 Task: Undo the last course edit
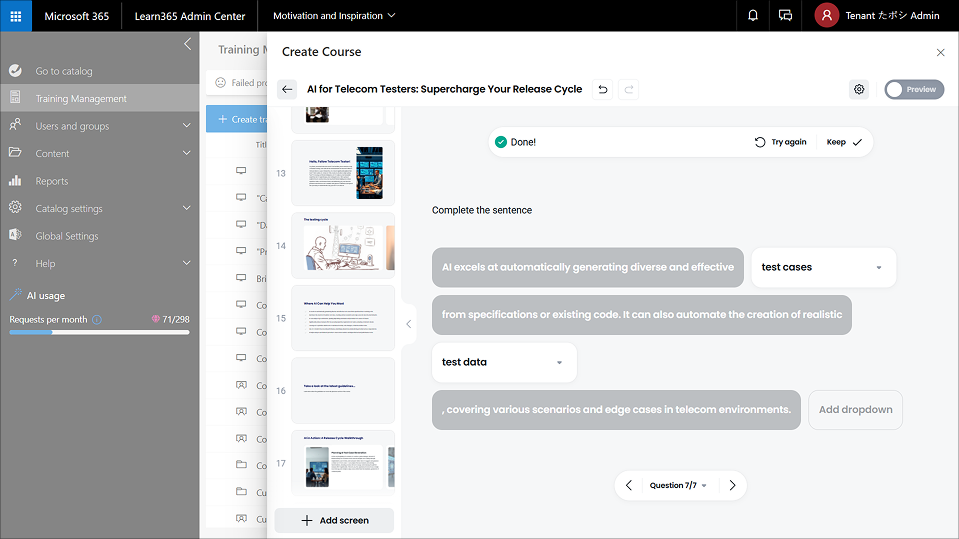click(x=602, y=89)
